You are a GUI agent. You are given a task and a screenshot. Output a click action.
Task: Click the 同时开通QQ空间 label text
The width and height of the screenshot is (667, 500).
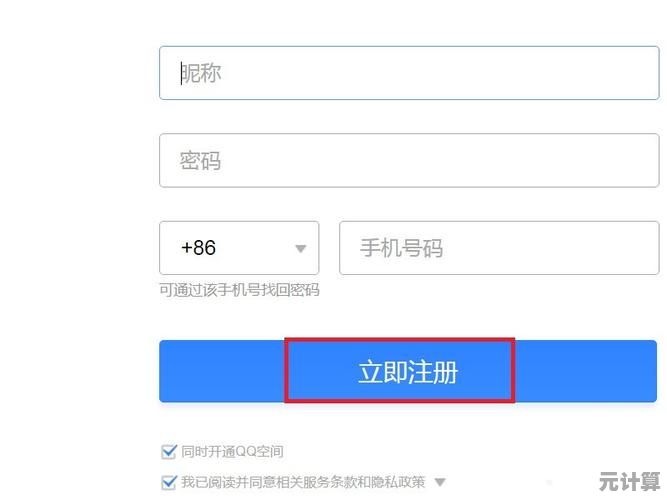[x=232, y=451]
